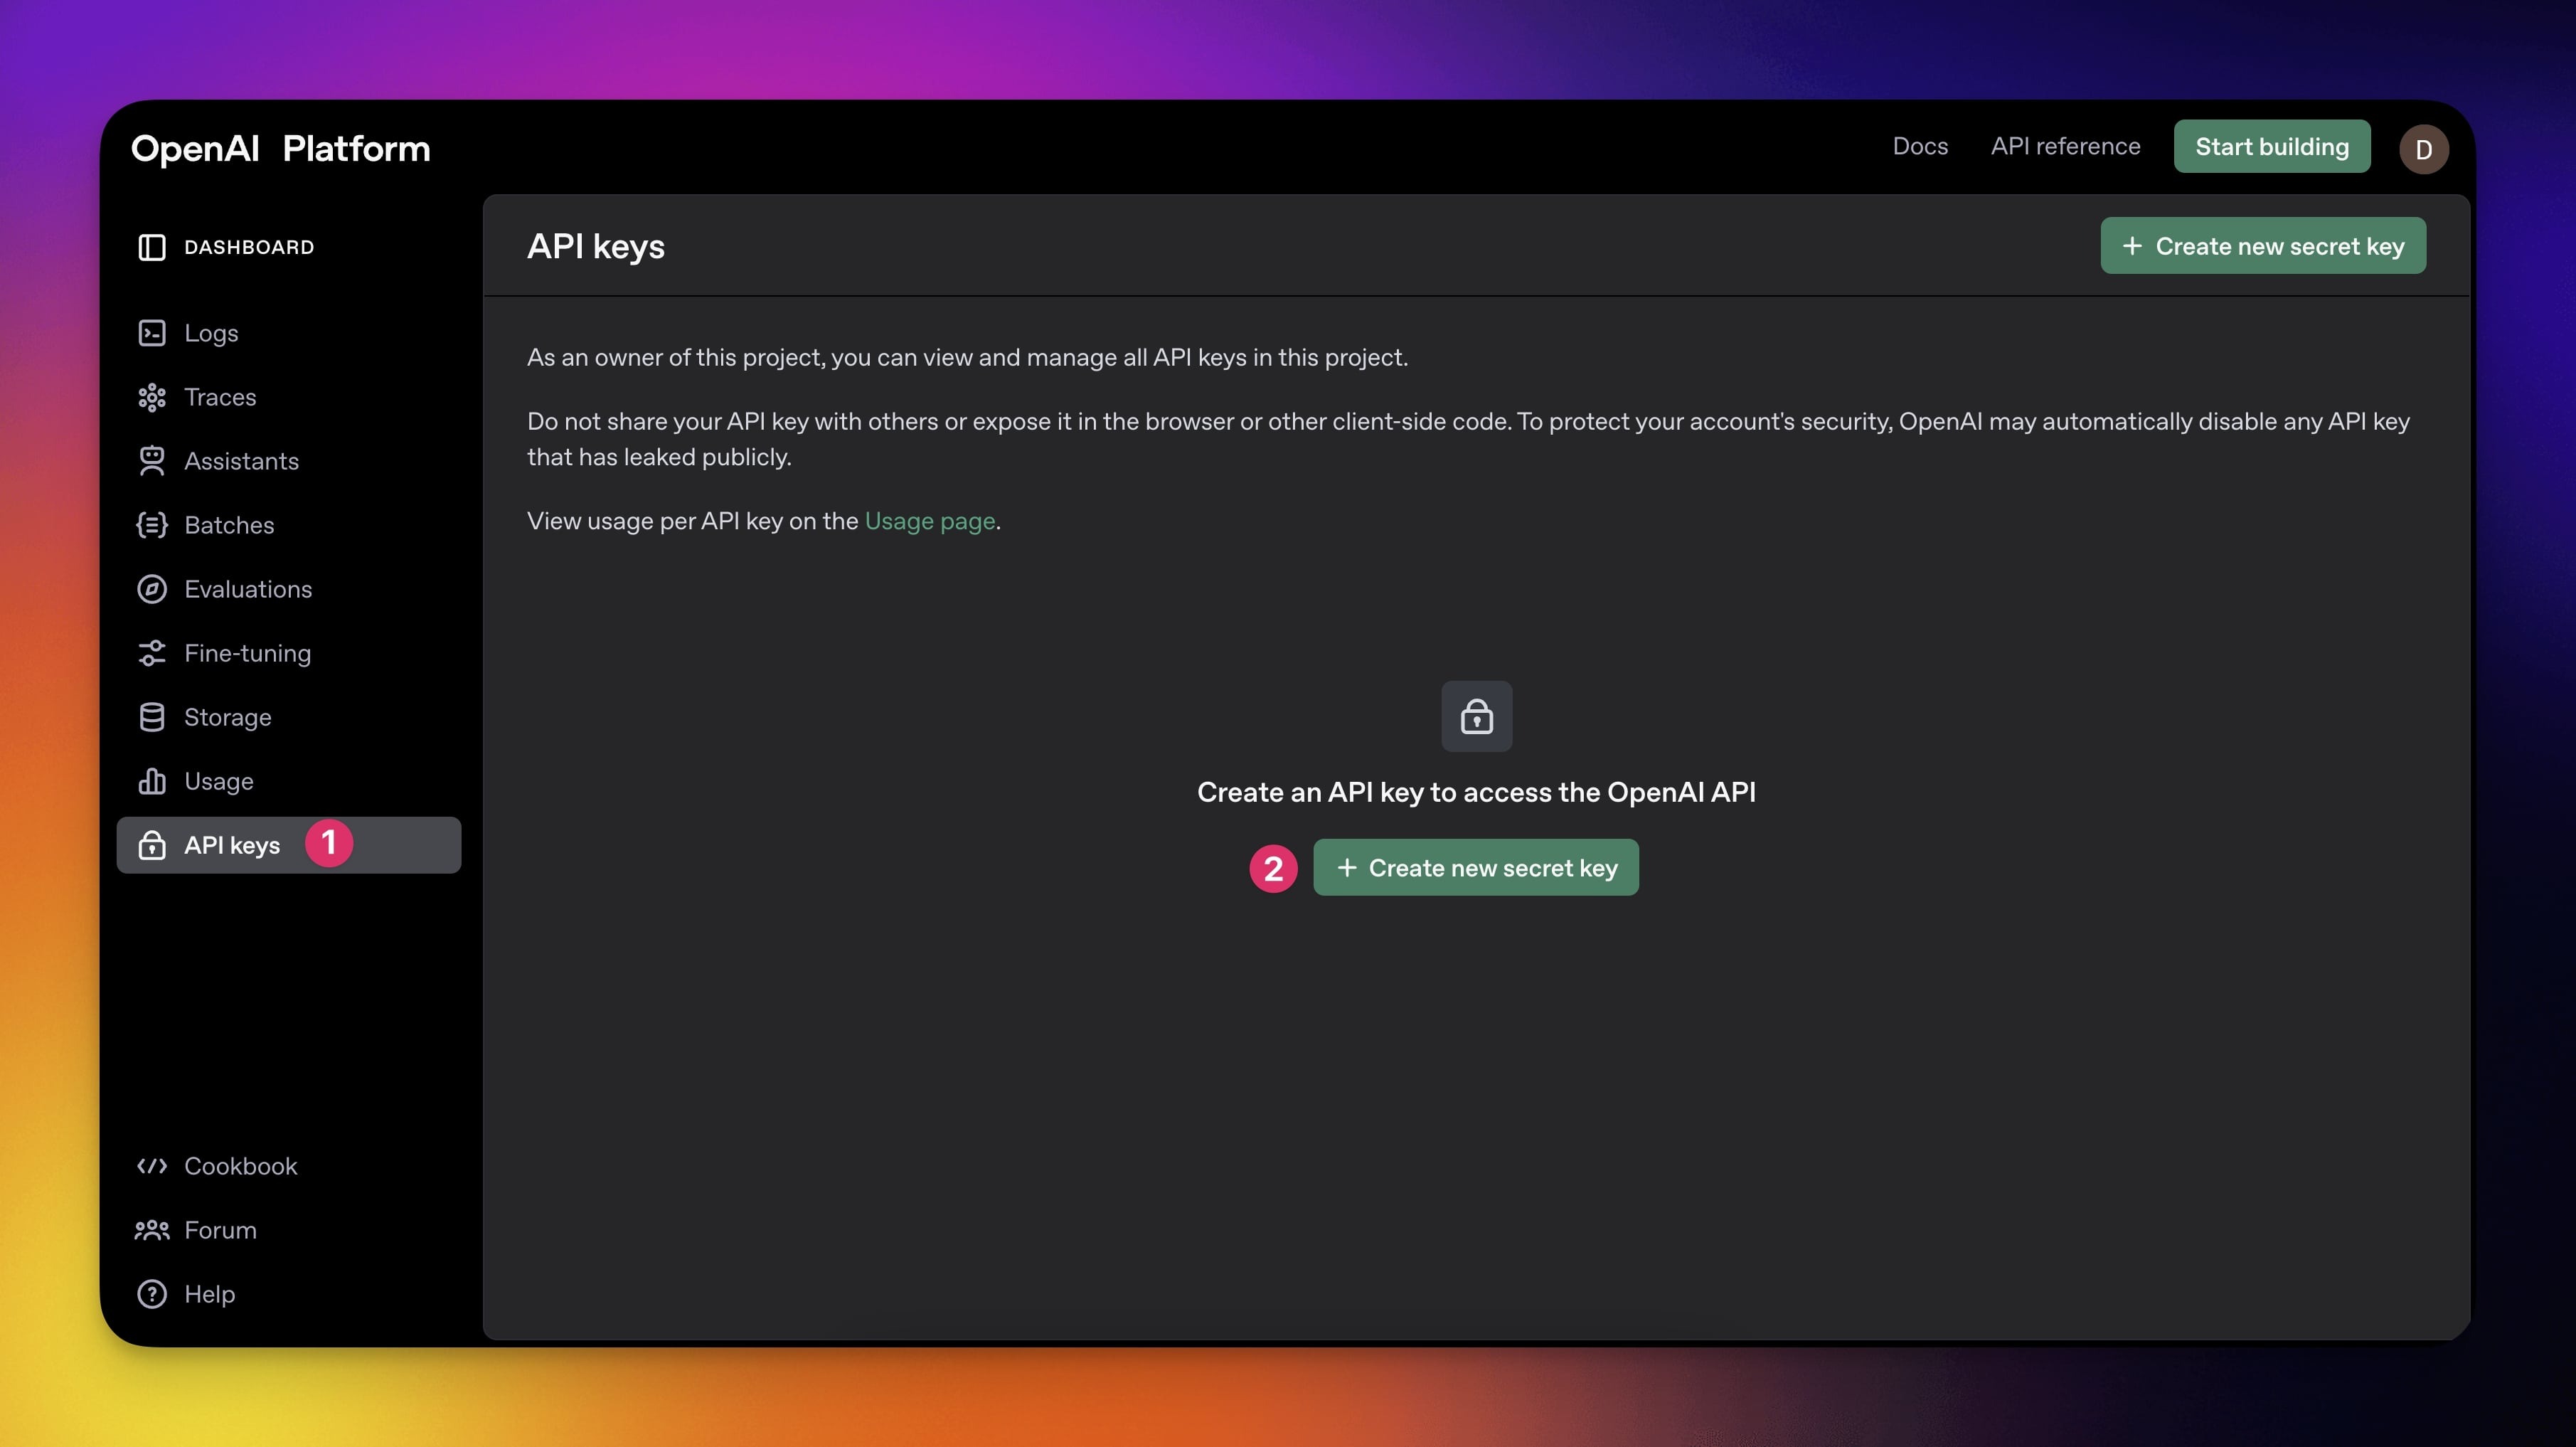Open the Cookbook sidebar item
Image resolution: width=2576 pixels, height=1447 pixels.
coord(240,1166)
